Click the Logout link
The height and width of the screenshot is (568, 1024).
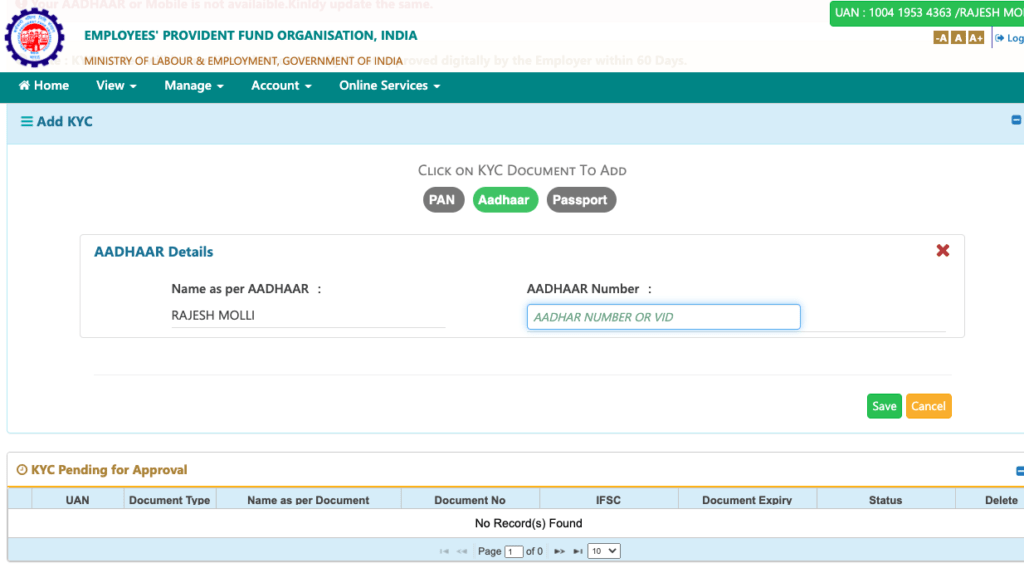[x=1010, y=38]
